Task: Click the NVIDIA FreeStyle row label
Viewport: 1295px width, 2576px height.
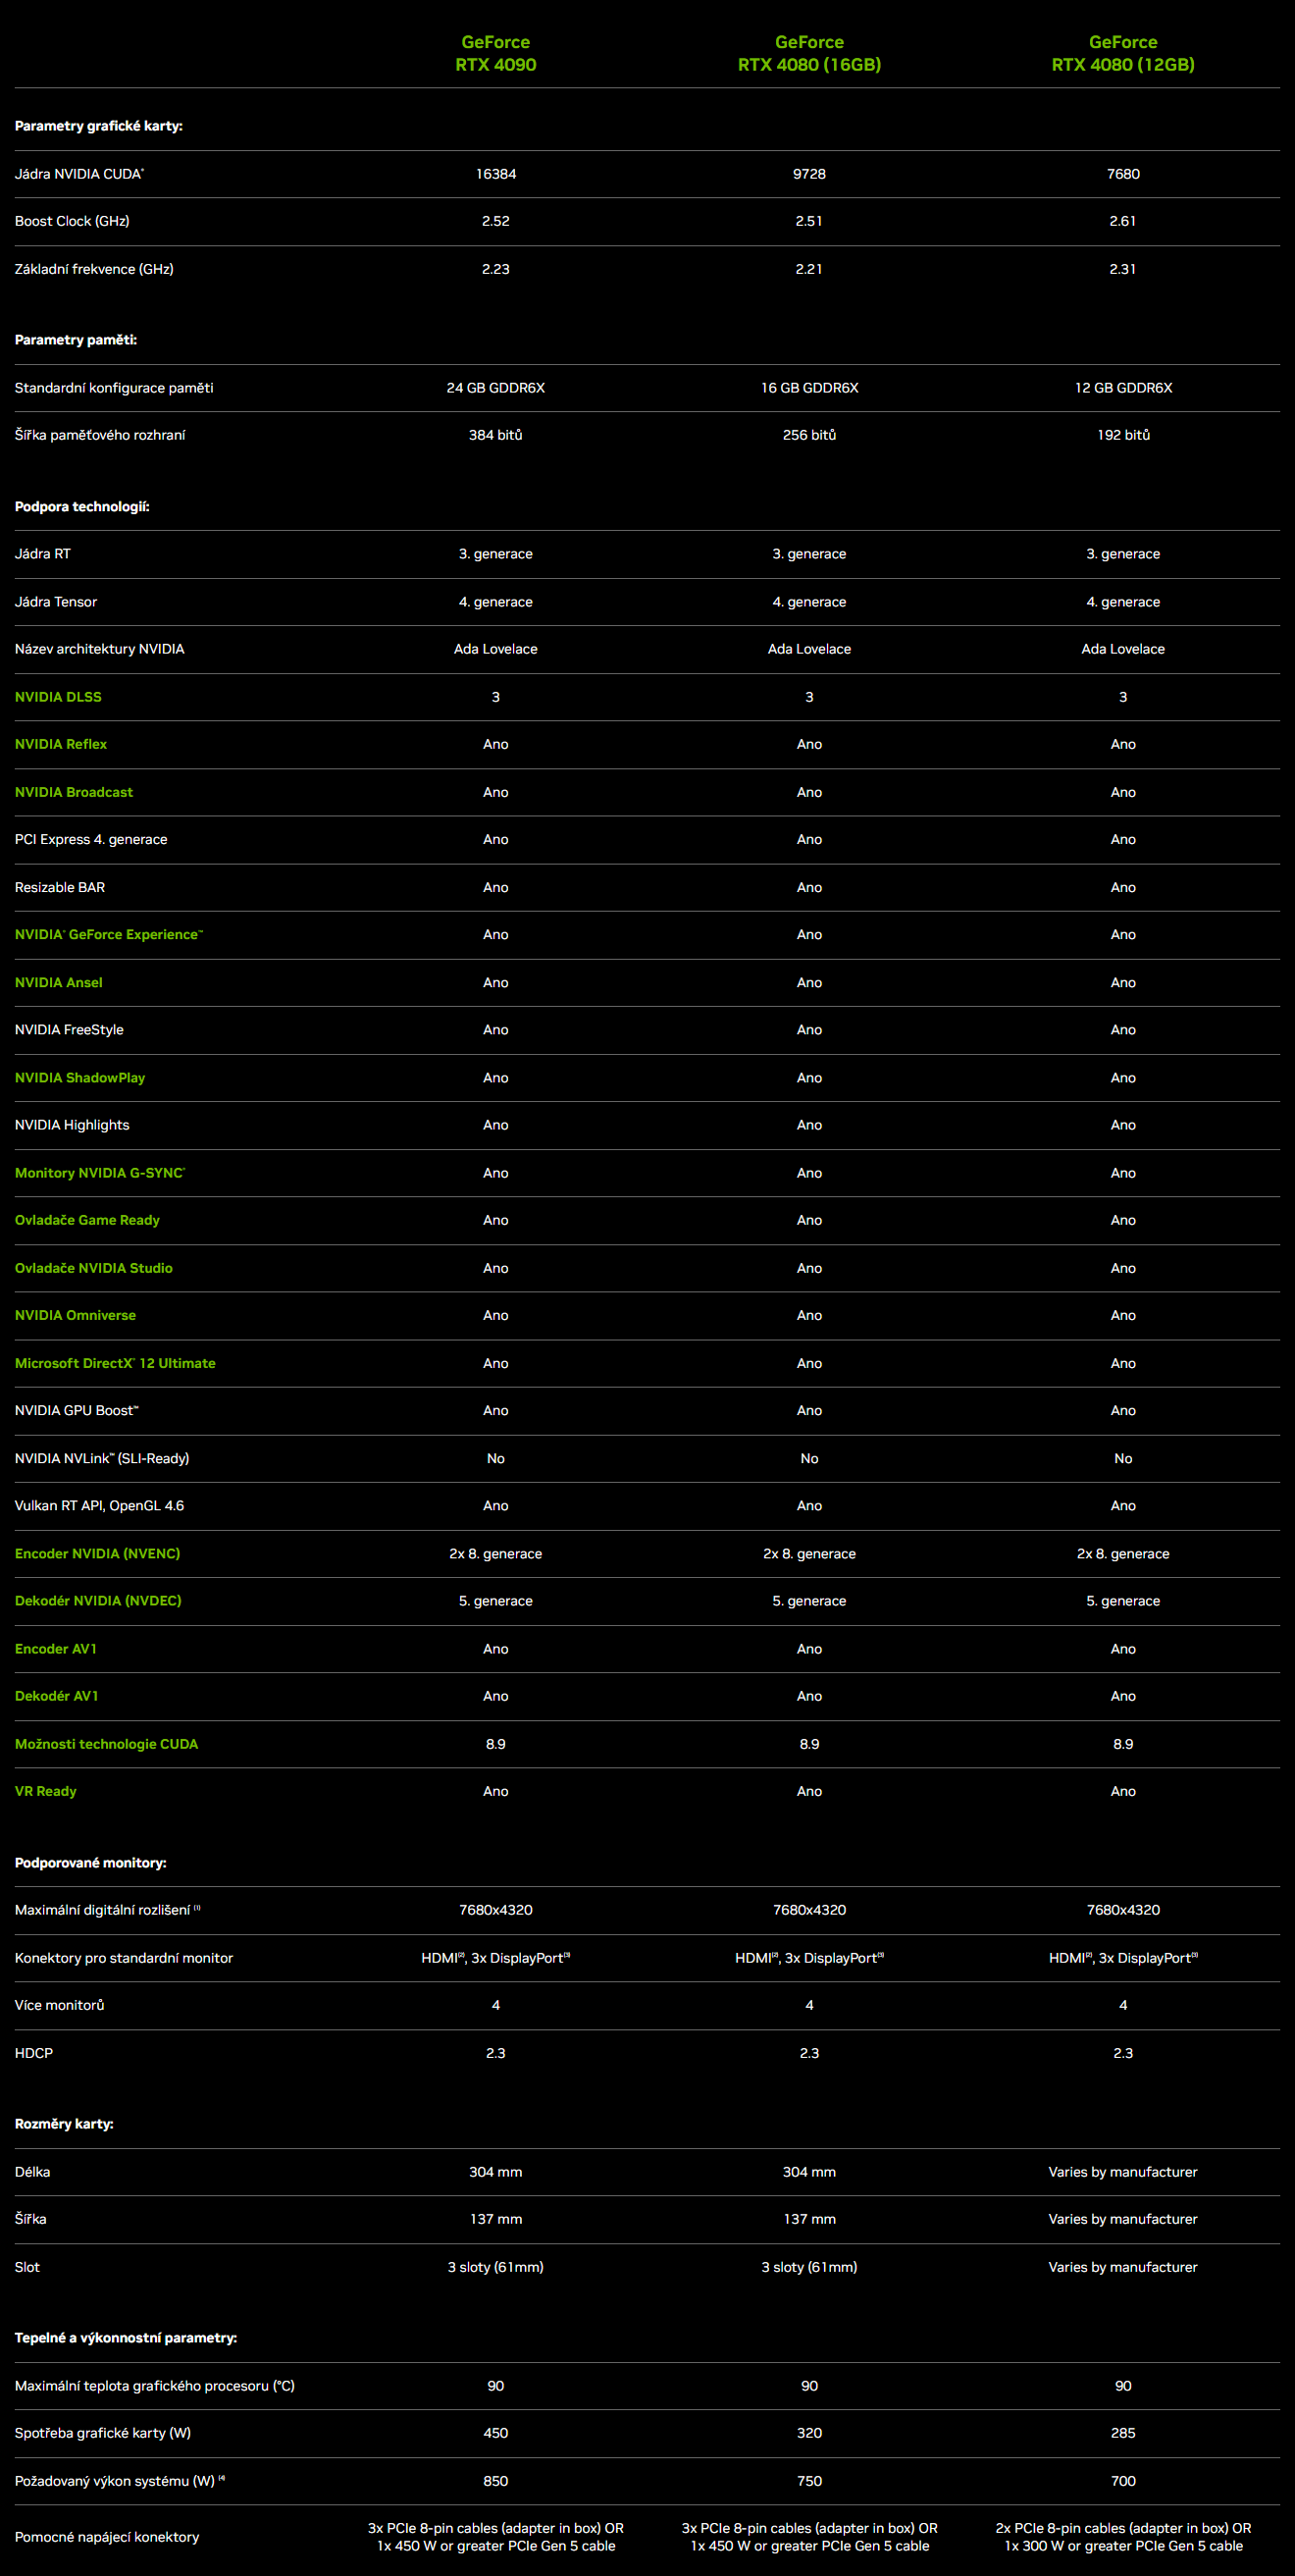Action: (69, 1030)
